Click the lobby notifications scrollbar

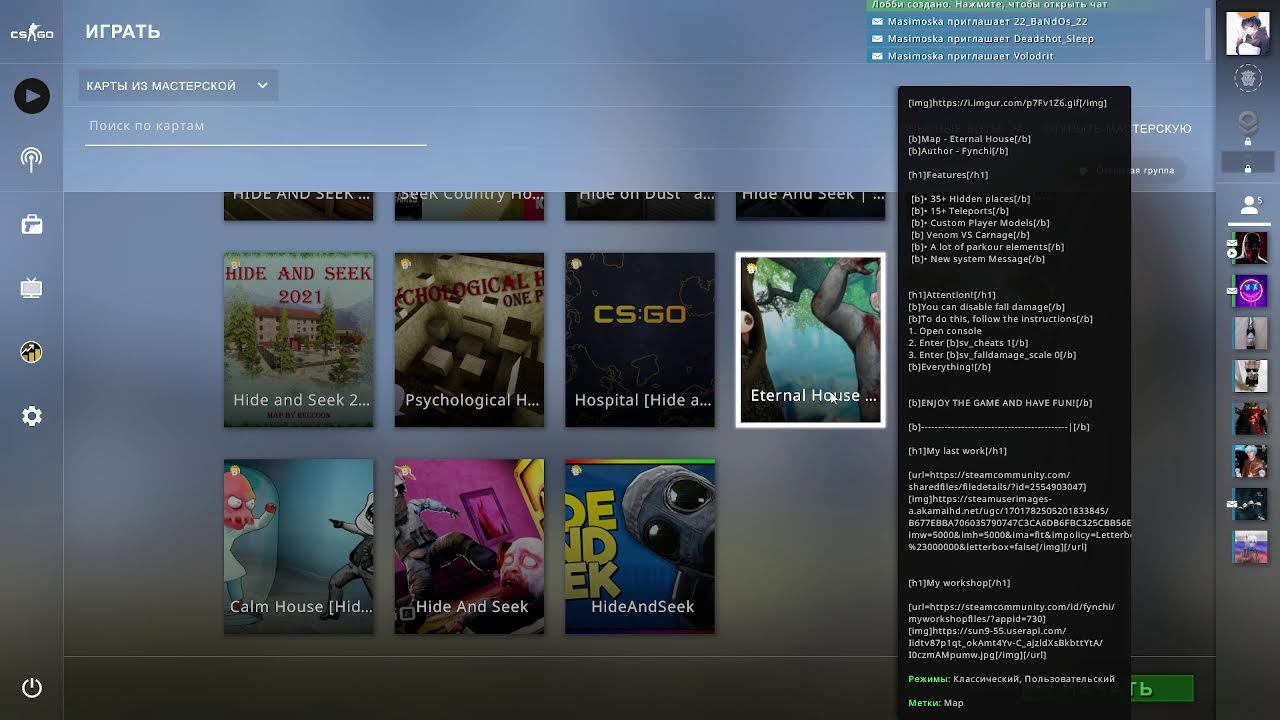tap(1208, 32)
